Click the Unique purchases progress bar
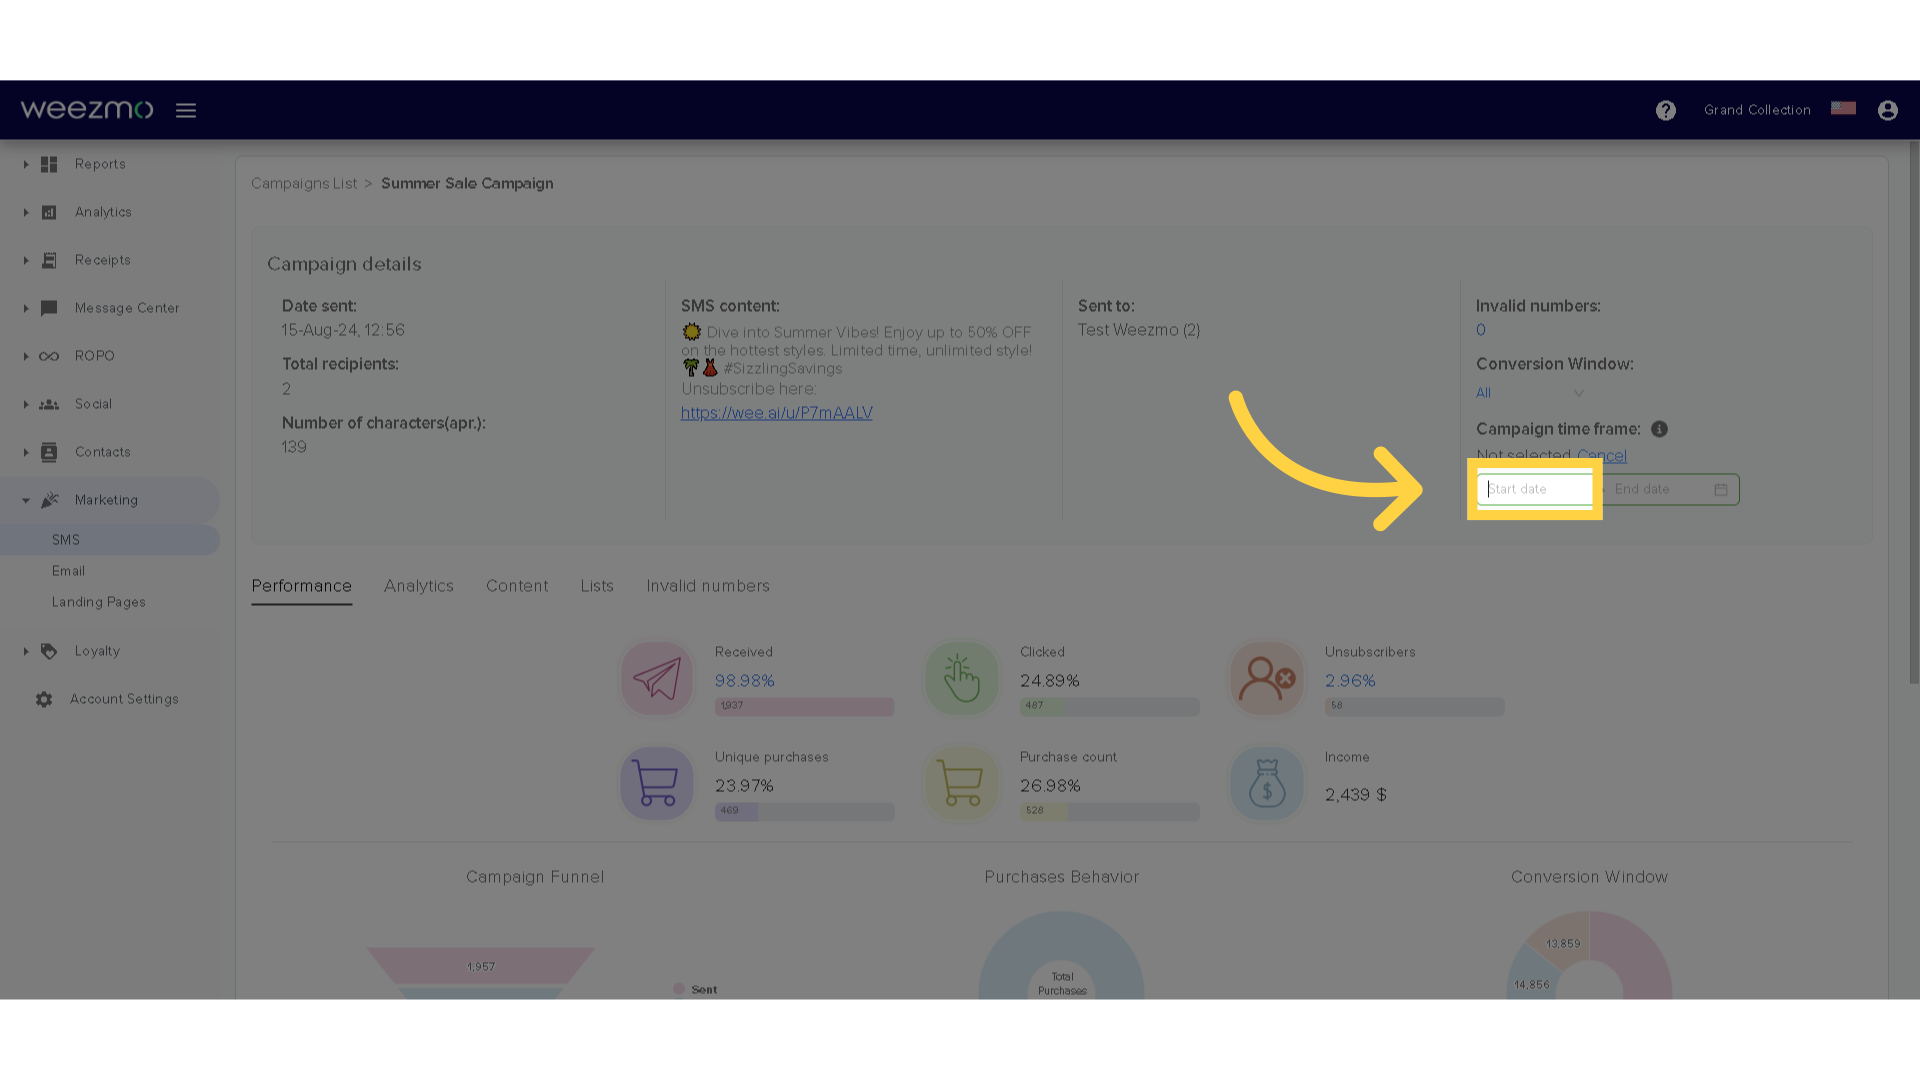Image resolution: width=1920 pixels, height=1080 pixels. pos(804,811)
